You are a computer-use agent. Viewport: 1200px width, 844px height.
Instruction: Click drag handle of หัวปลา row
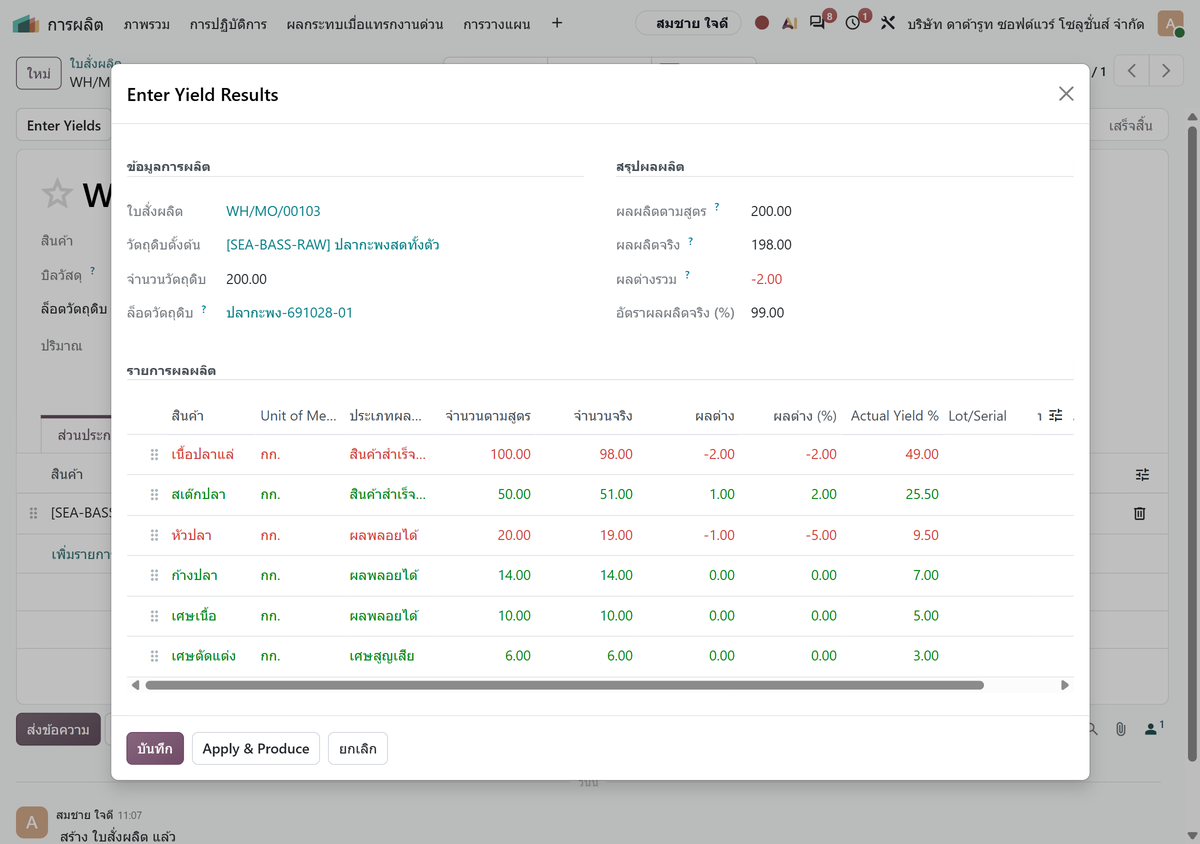pos(154,535)
